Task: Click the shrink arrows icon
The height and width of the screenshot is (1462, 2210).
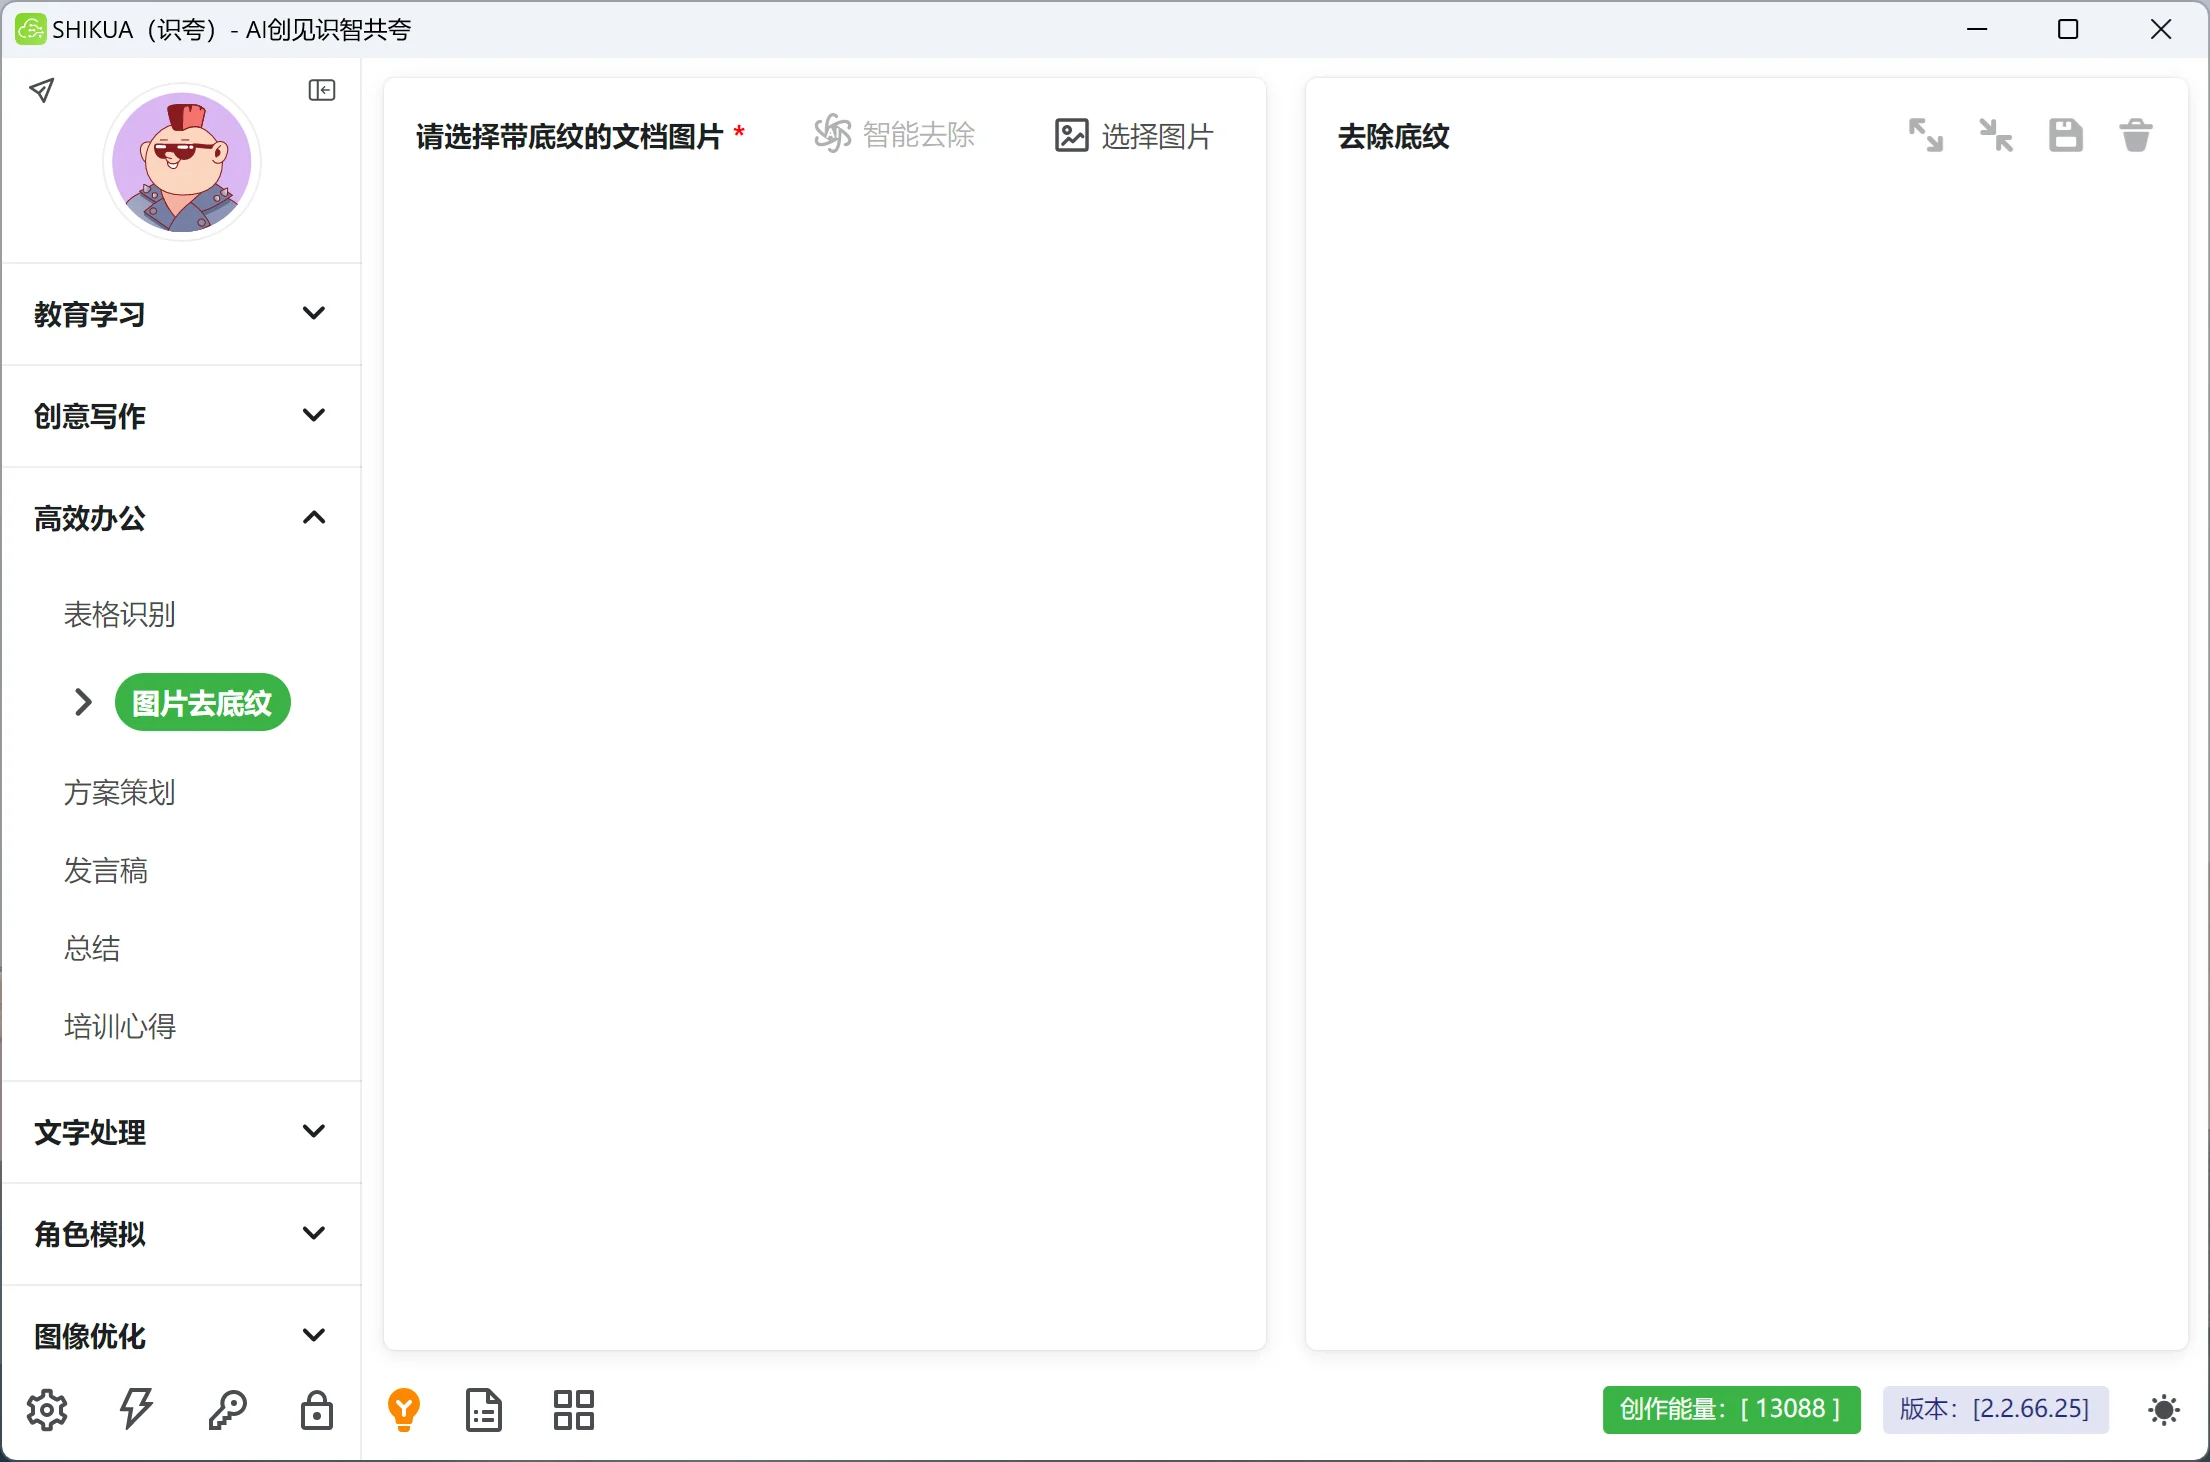Action: pyautogui.click(x=1996, y=135)
